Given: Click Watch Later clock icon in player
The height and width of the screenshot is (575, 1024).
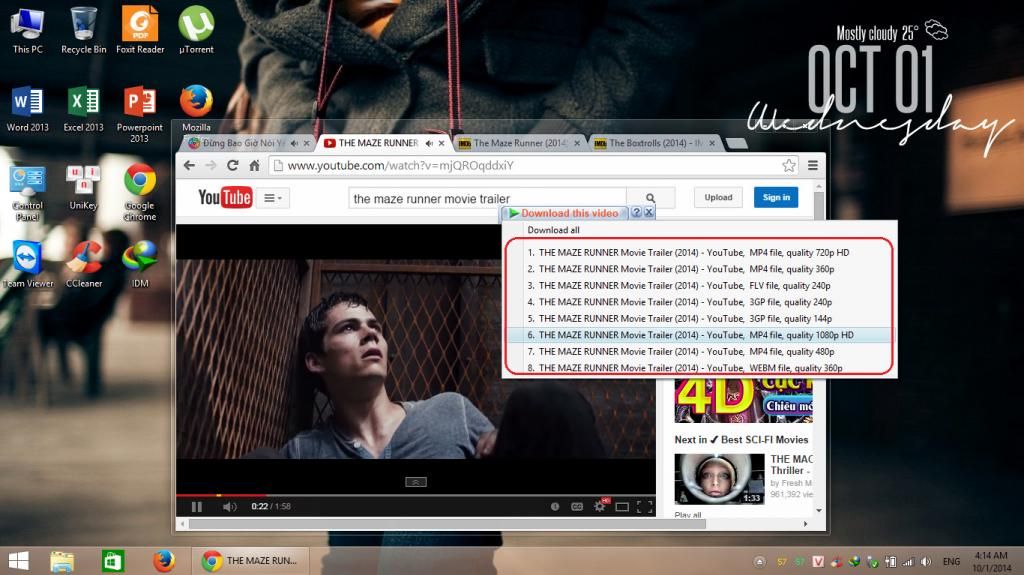Looking at the screenshot, I should coord(554,506).
